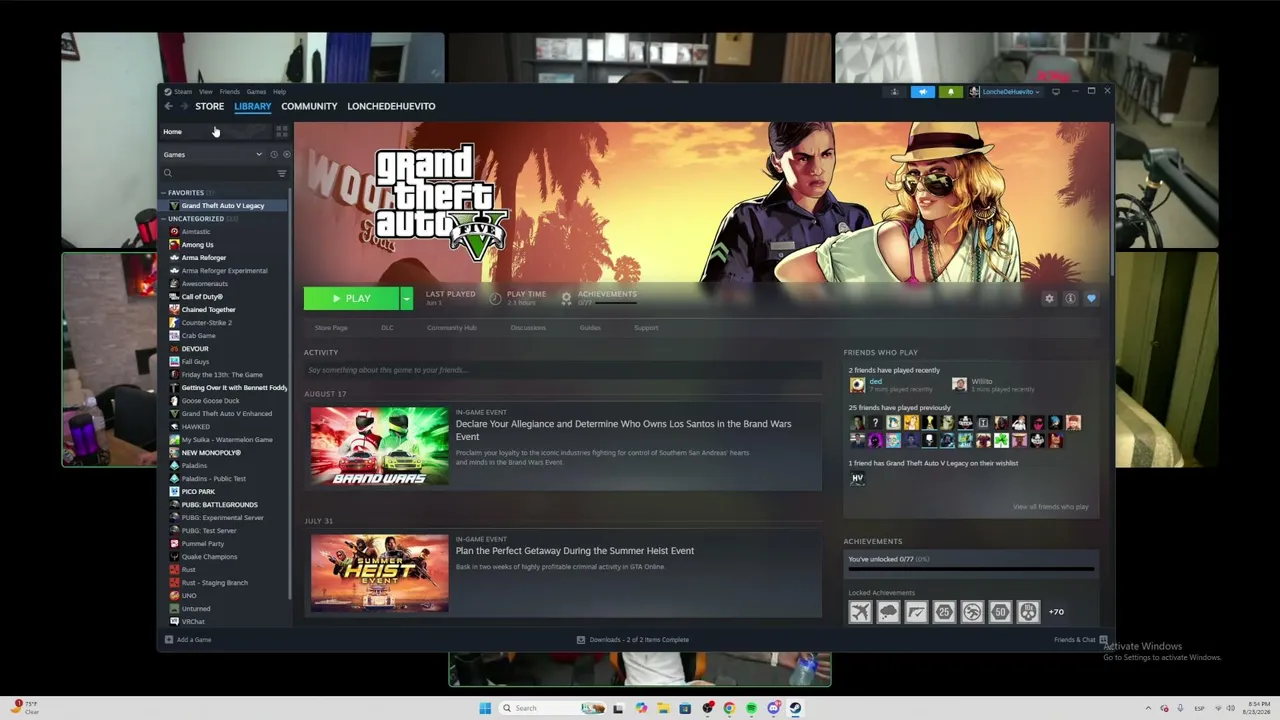Click the Among Us game icon
1280x720 pixels.
(x=174, y=245)
